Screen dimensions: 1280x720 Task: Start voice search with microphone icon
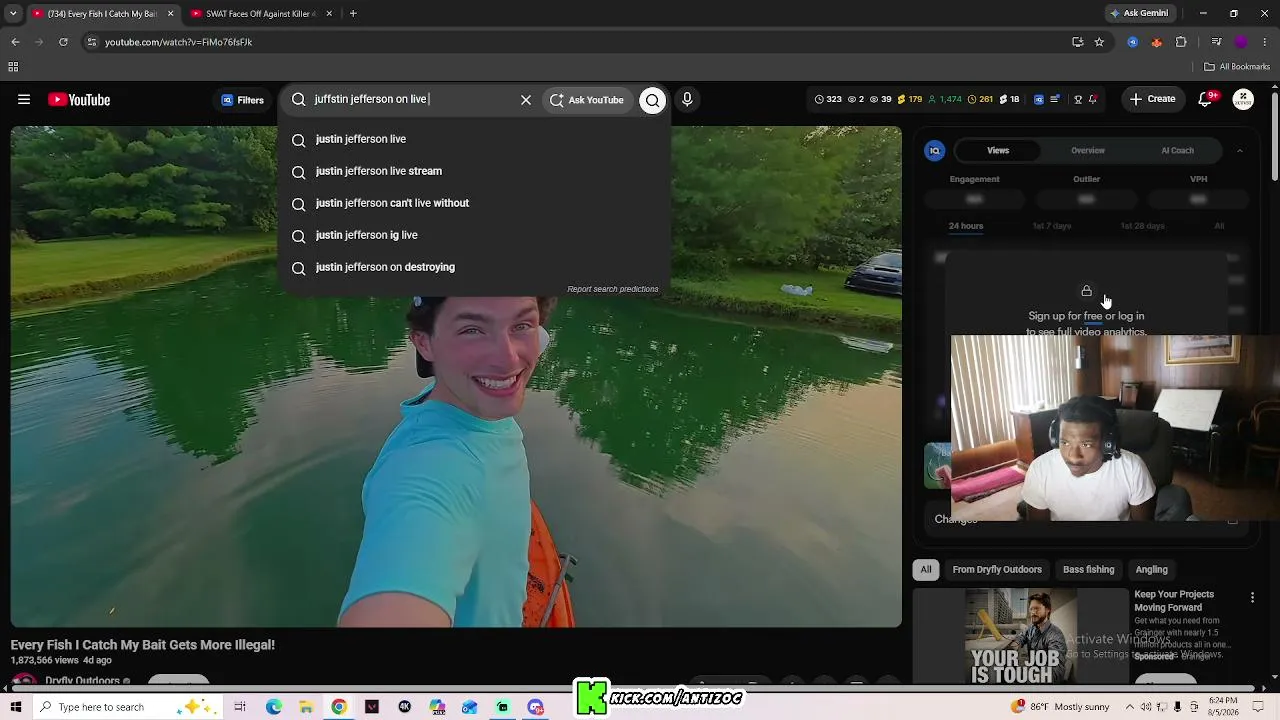pyautogui.click(x=687, y=100)
